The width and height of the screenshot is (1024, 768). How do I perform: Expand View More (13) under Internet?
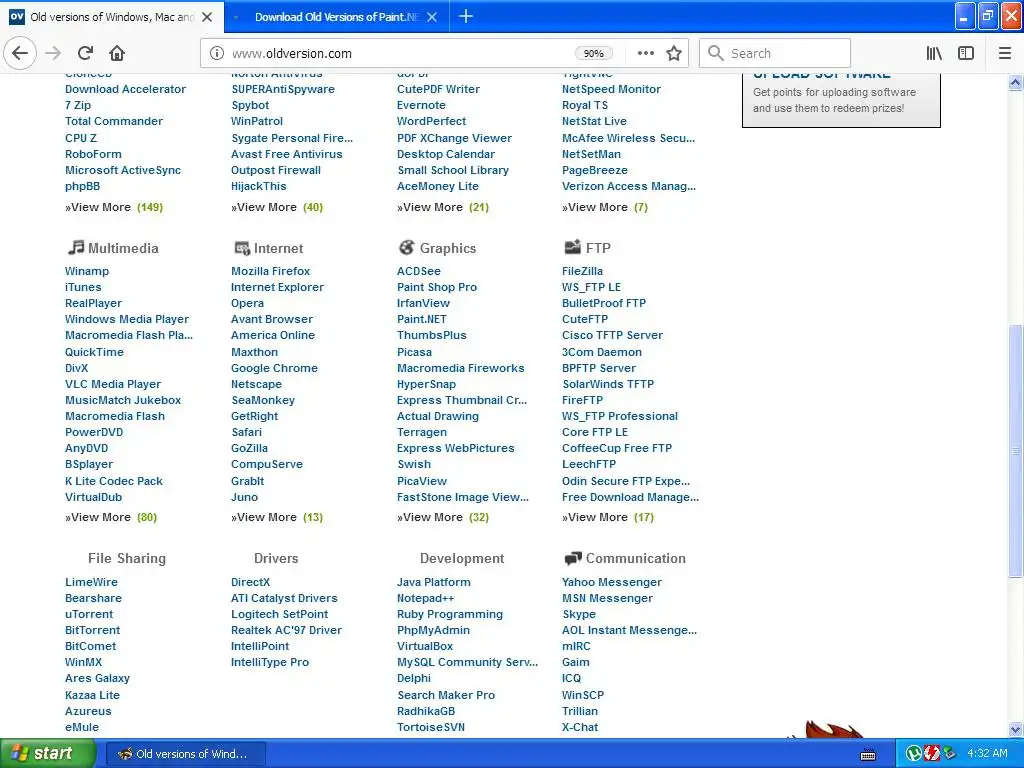277,517
